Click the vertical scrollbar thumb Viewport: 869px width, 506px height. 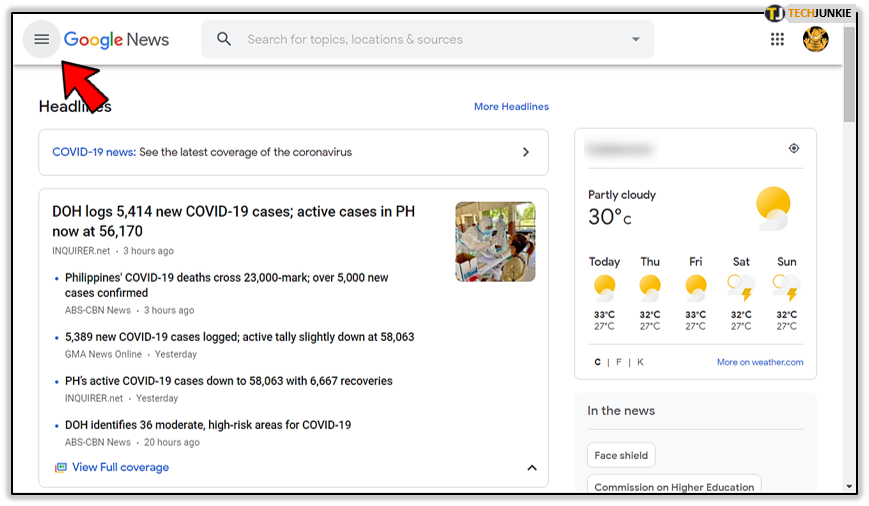click(849, 74)
